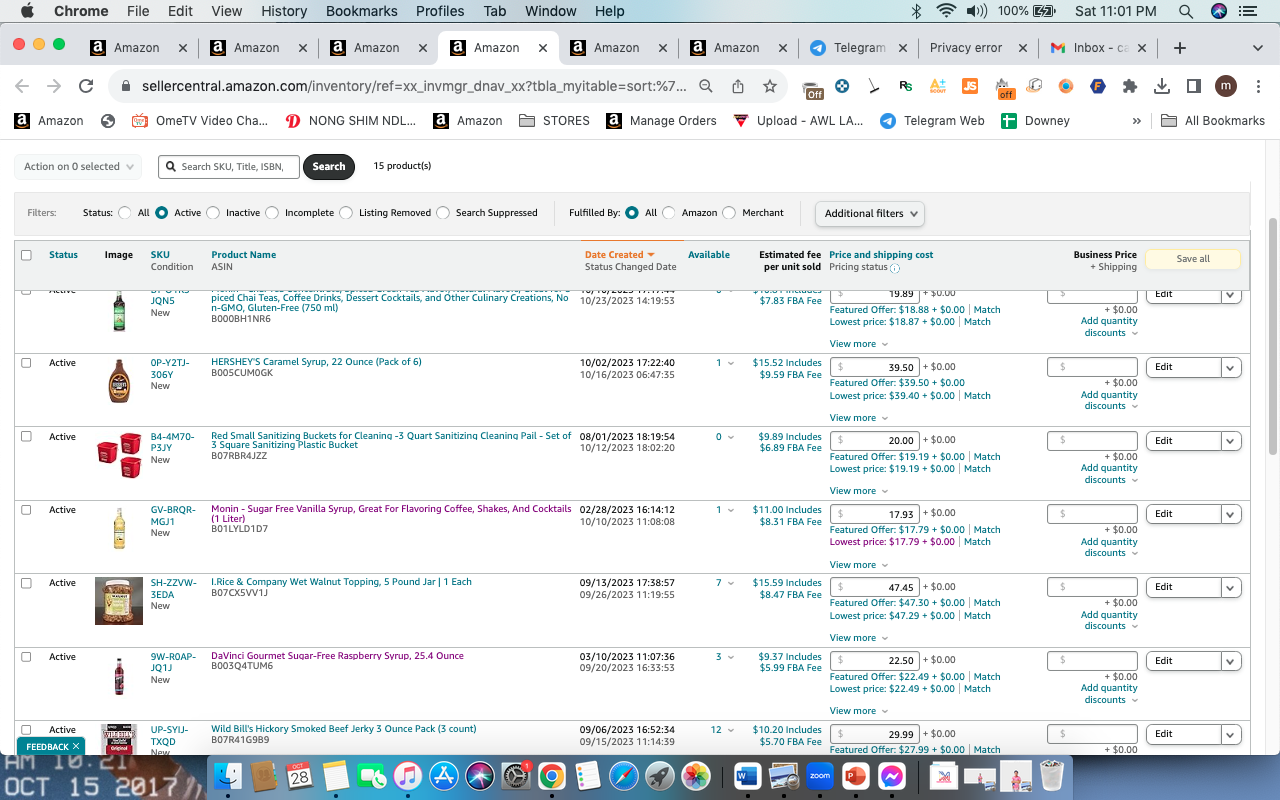This screenshot has height=800, width=1280.
Task: Open the Extensions puzzle-piece menu
Action: 1130,87
